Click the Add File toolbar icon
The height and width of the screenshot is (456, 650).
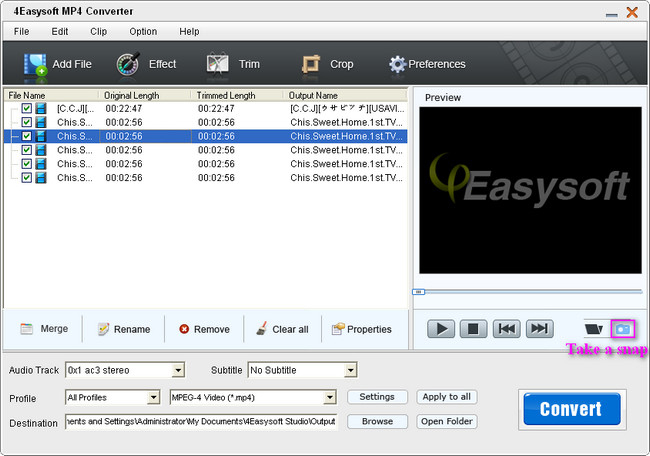pyautogui.click(x=35, y=65)
